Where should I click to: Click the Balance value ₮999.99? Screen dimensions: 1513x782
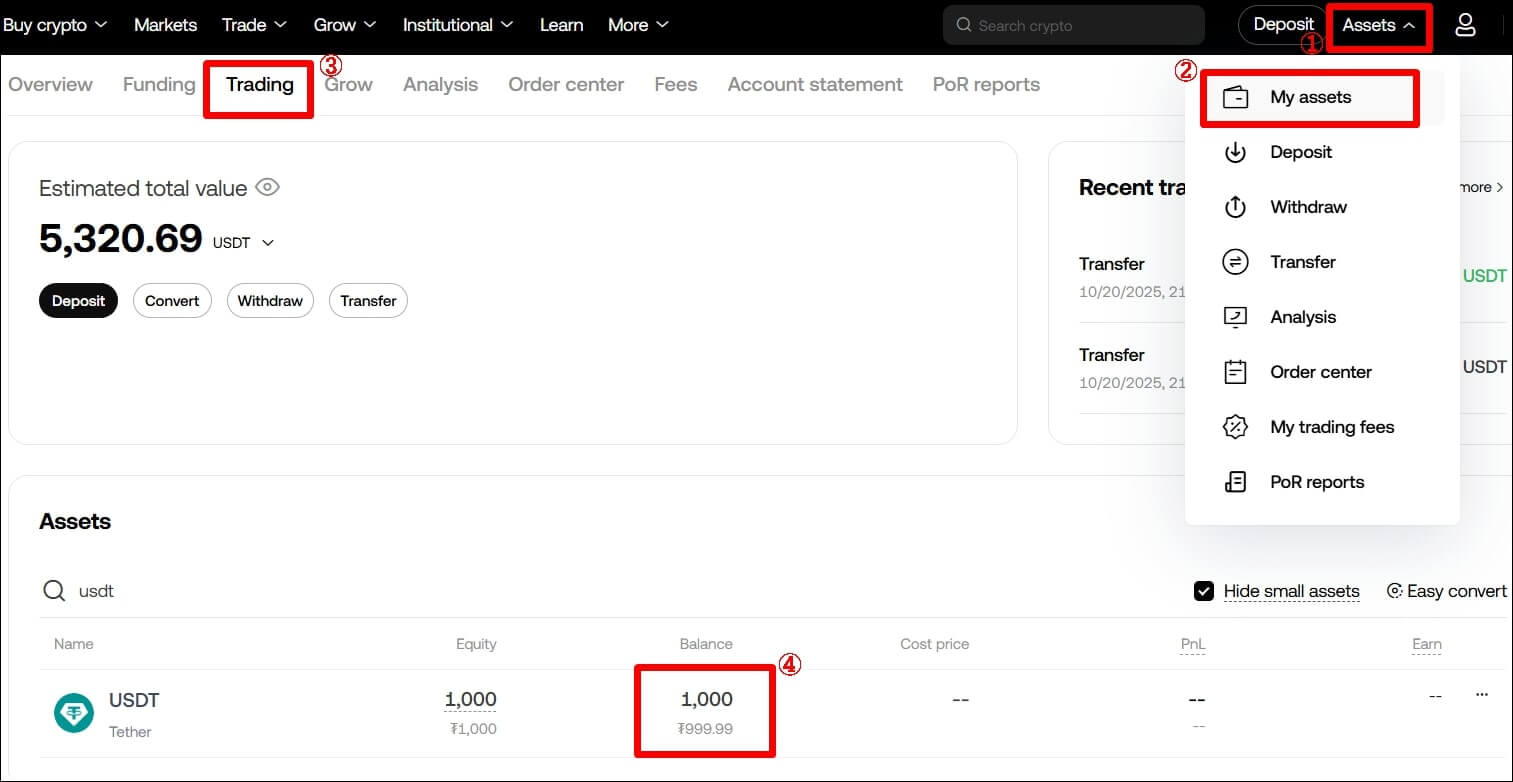point(705,729)
